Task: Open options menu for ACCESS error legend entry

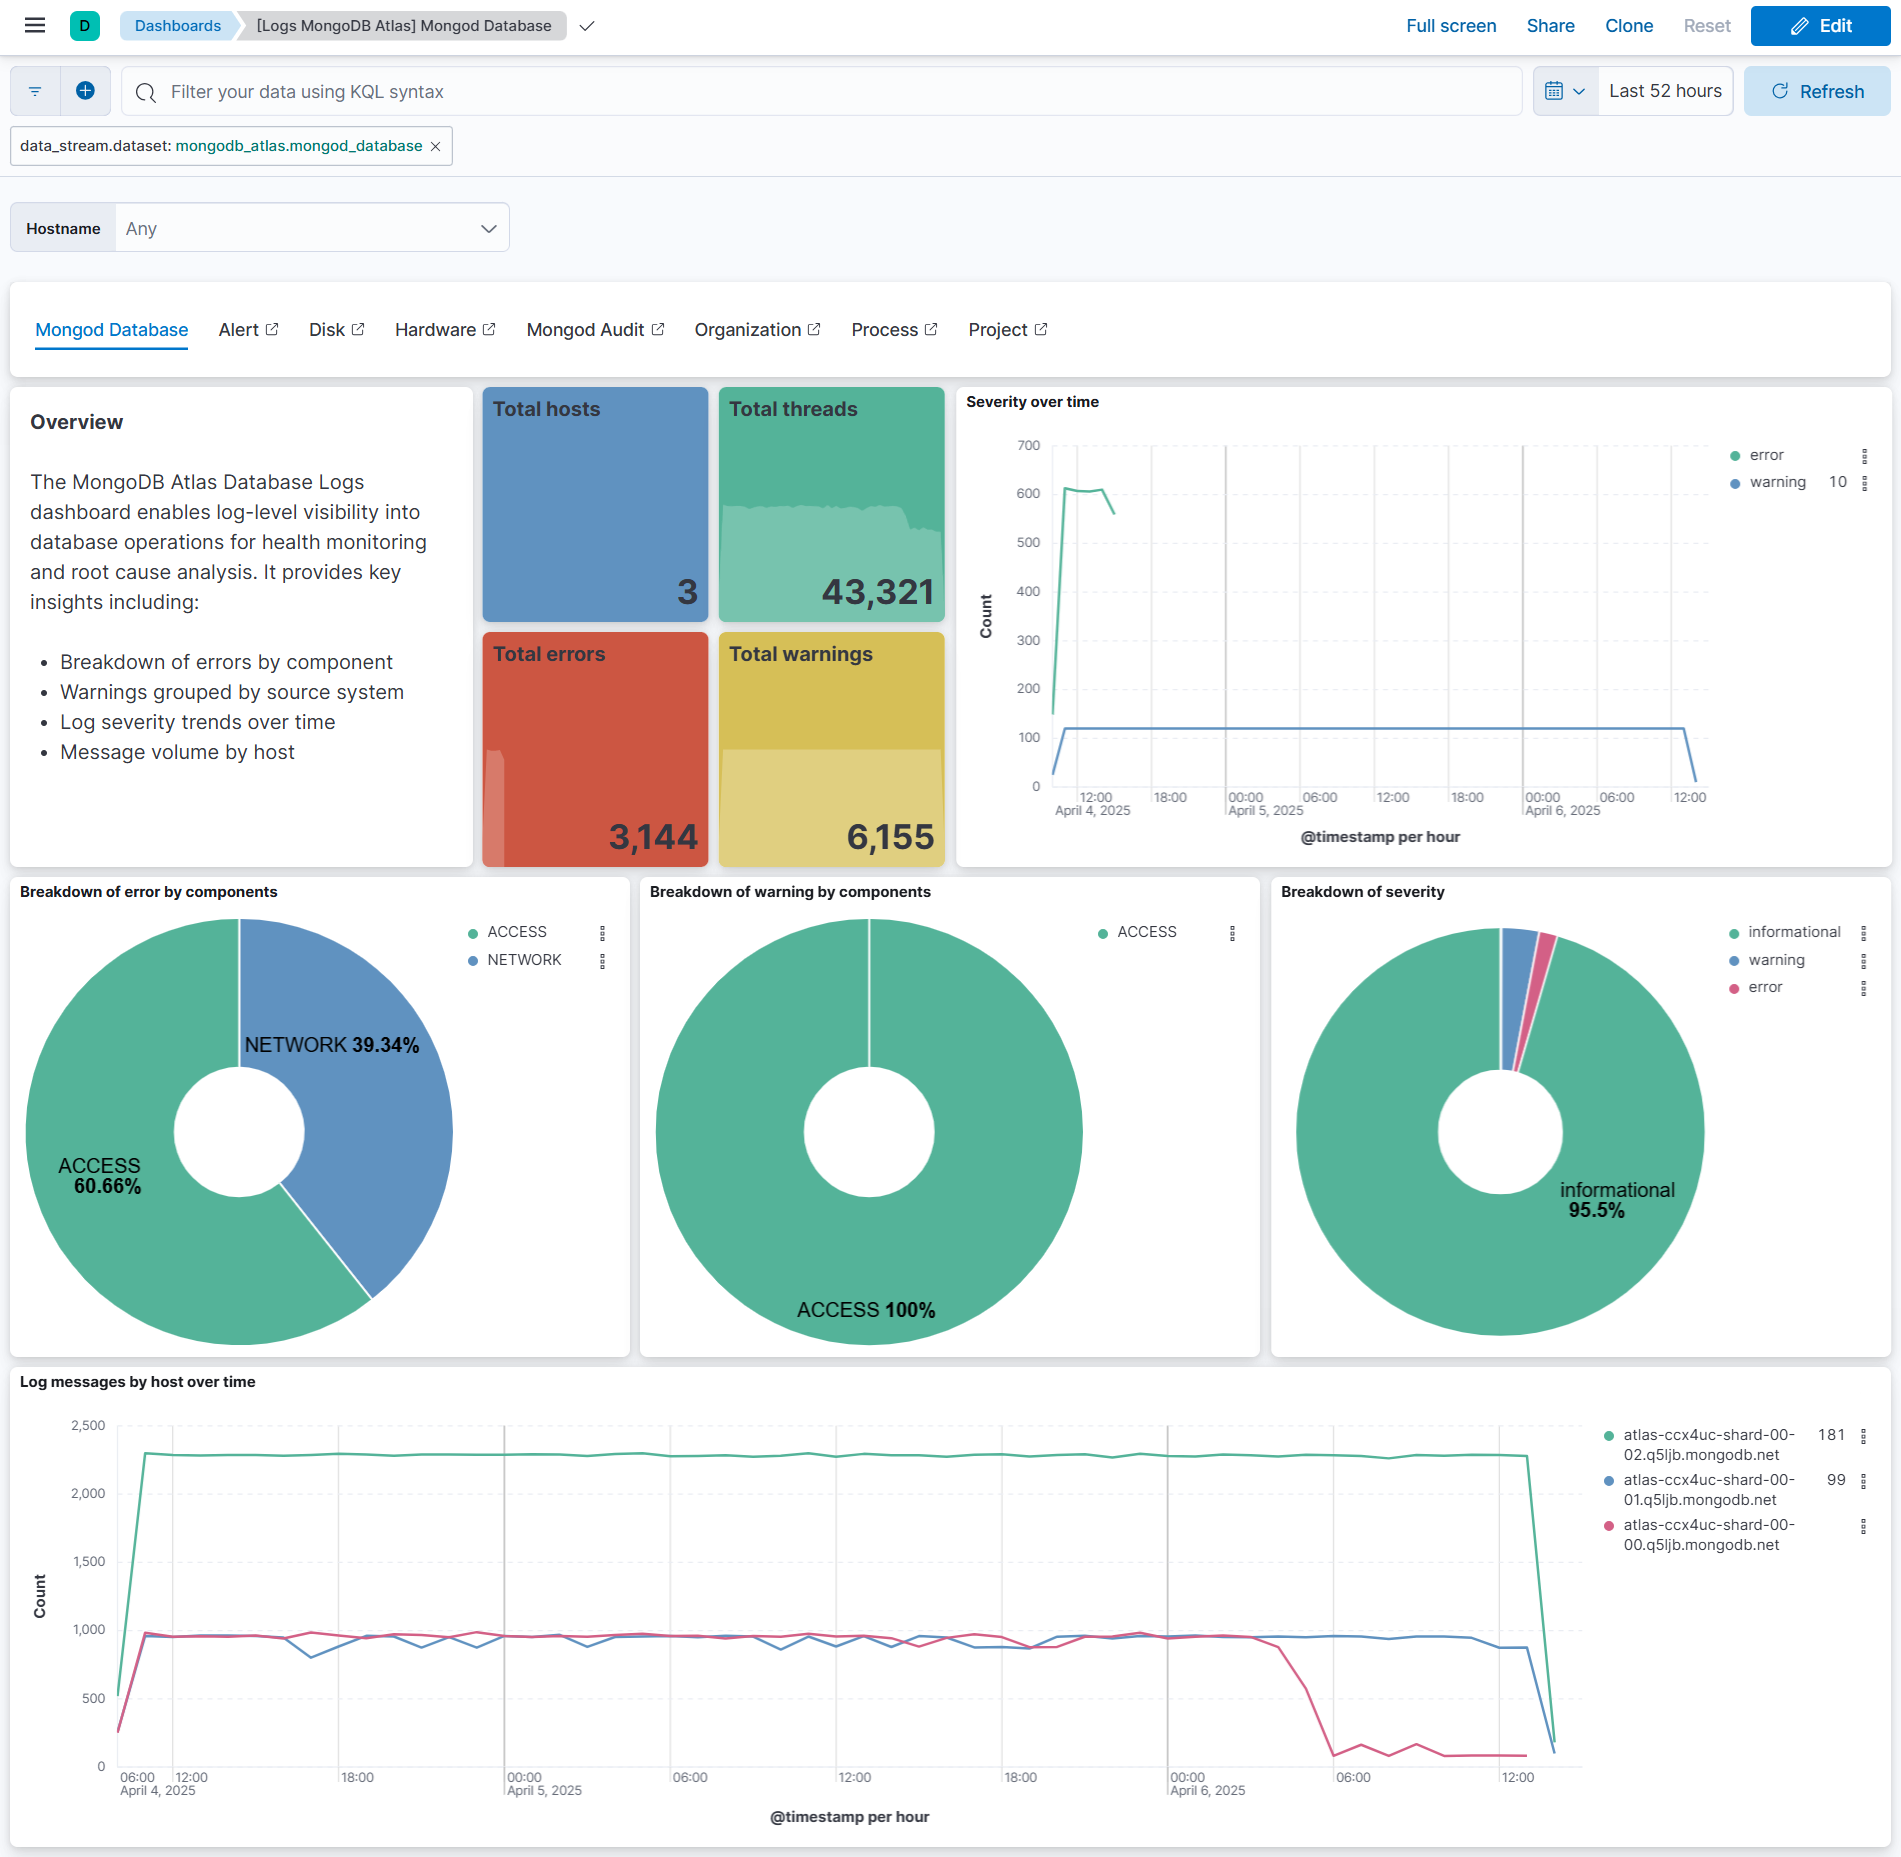Action: point(602,932)
